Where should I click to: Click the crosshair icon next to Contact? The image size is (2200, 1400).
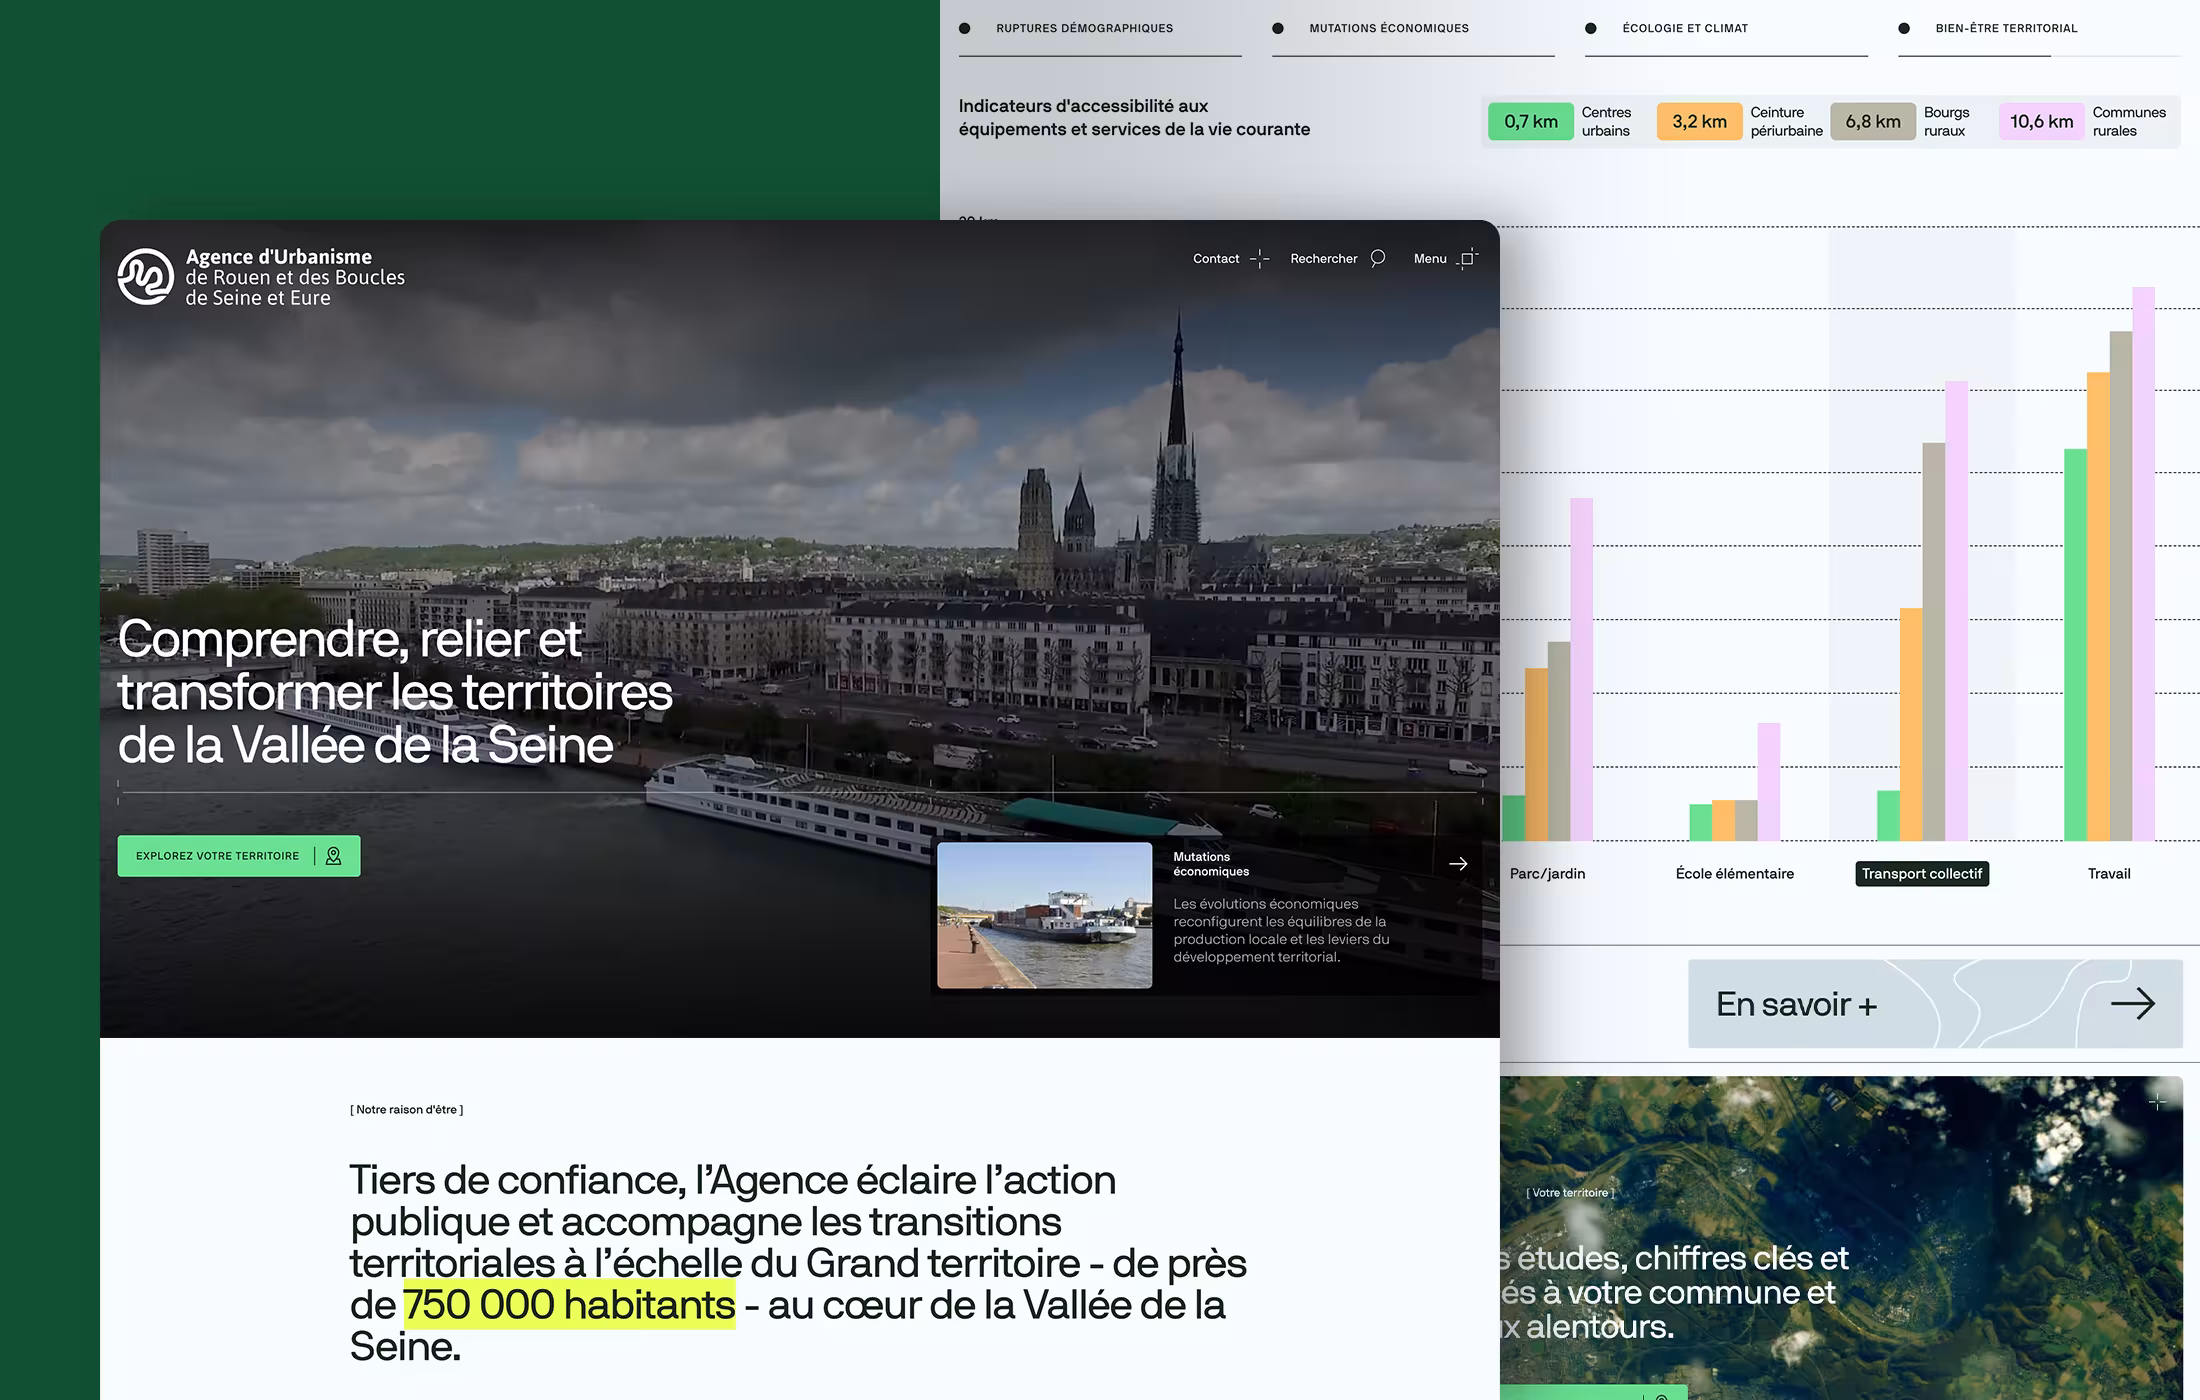(x=1259, y=259)
